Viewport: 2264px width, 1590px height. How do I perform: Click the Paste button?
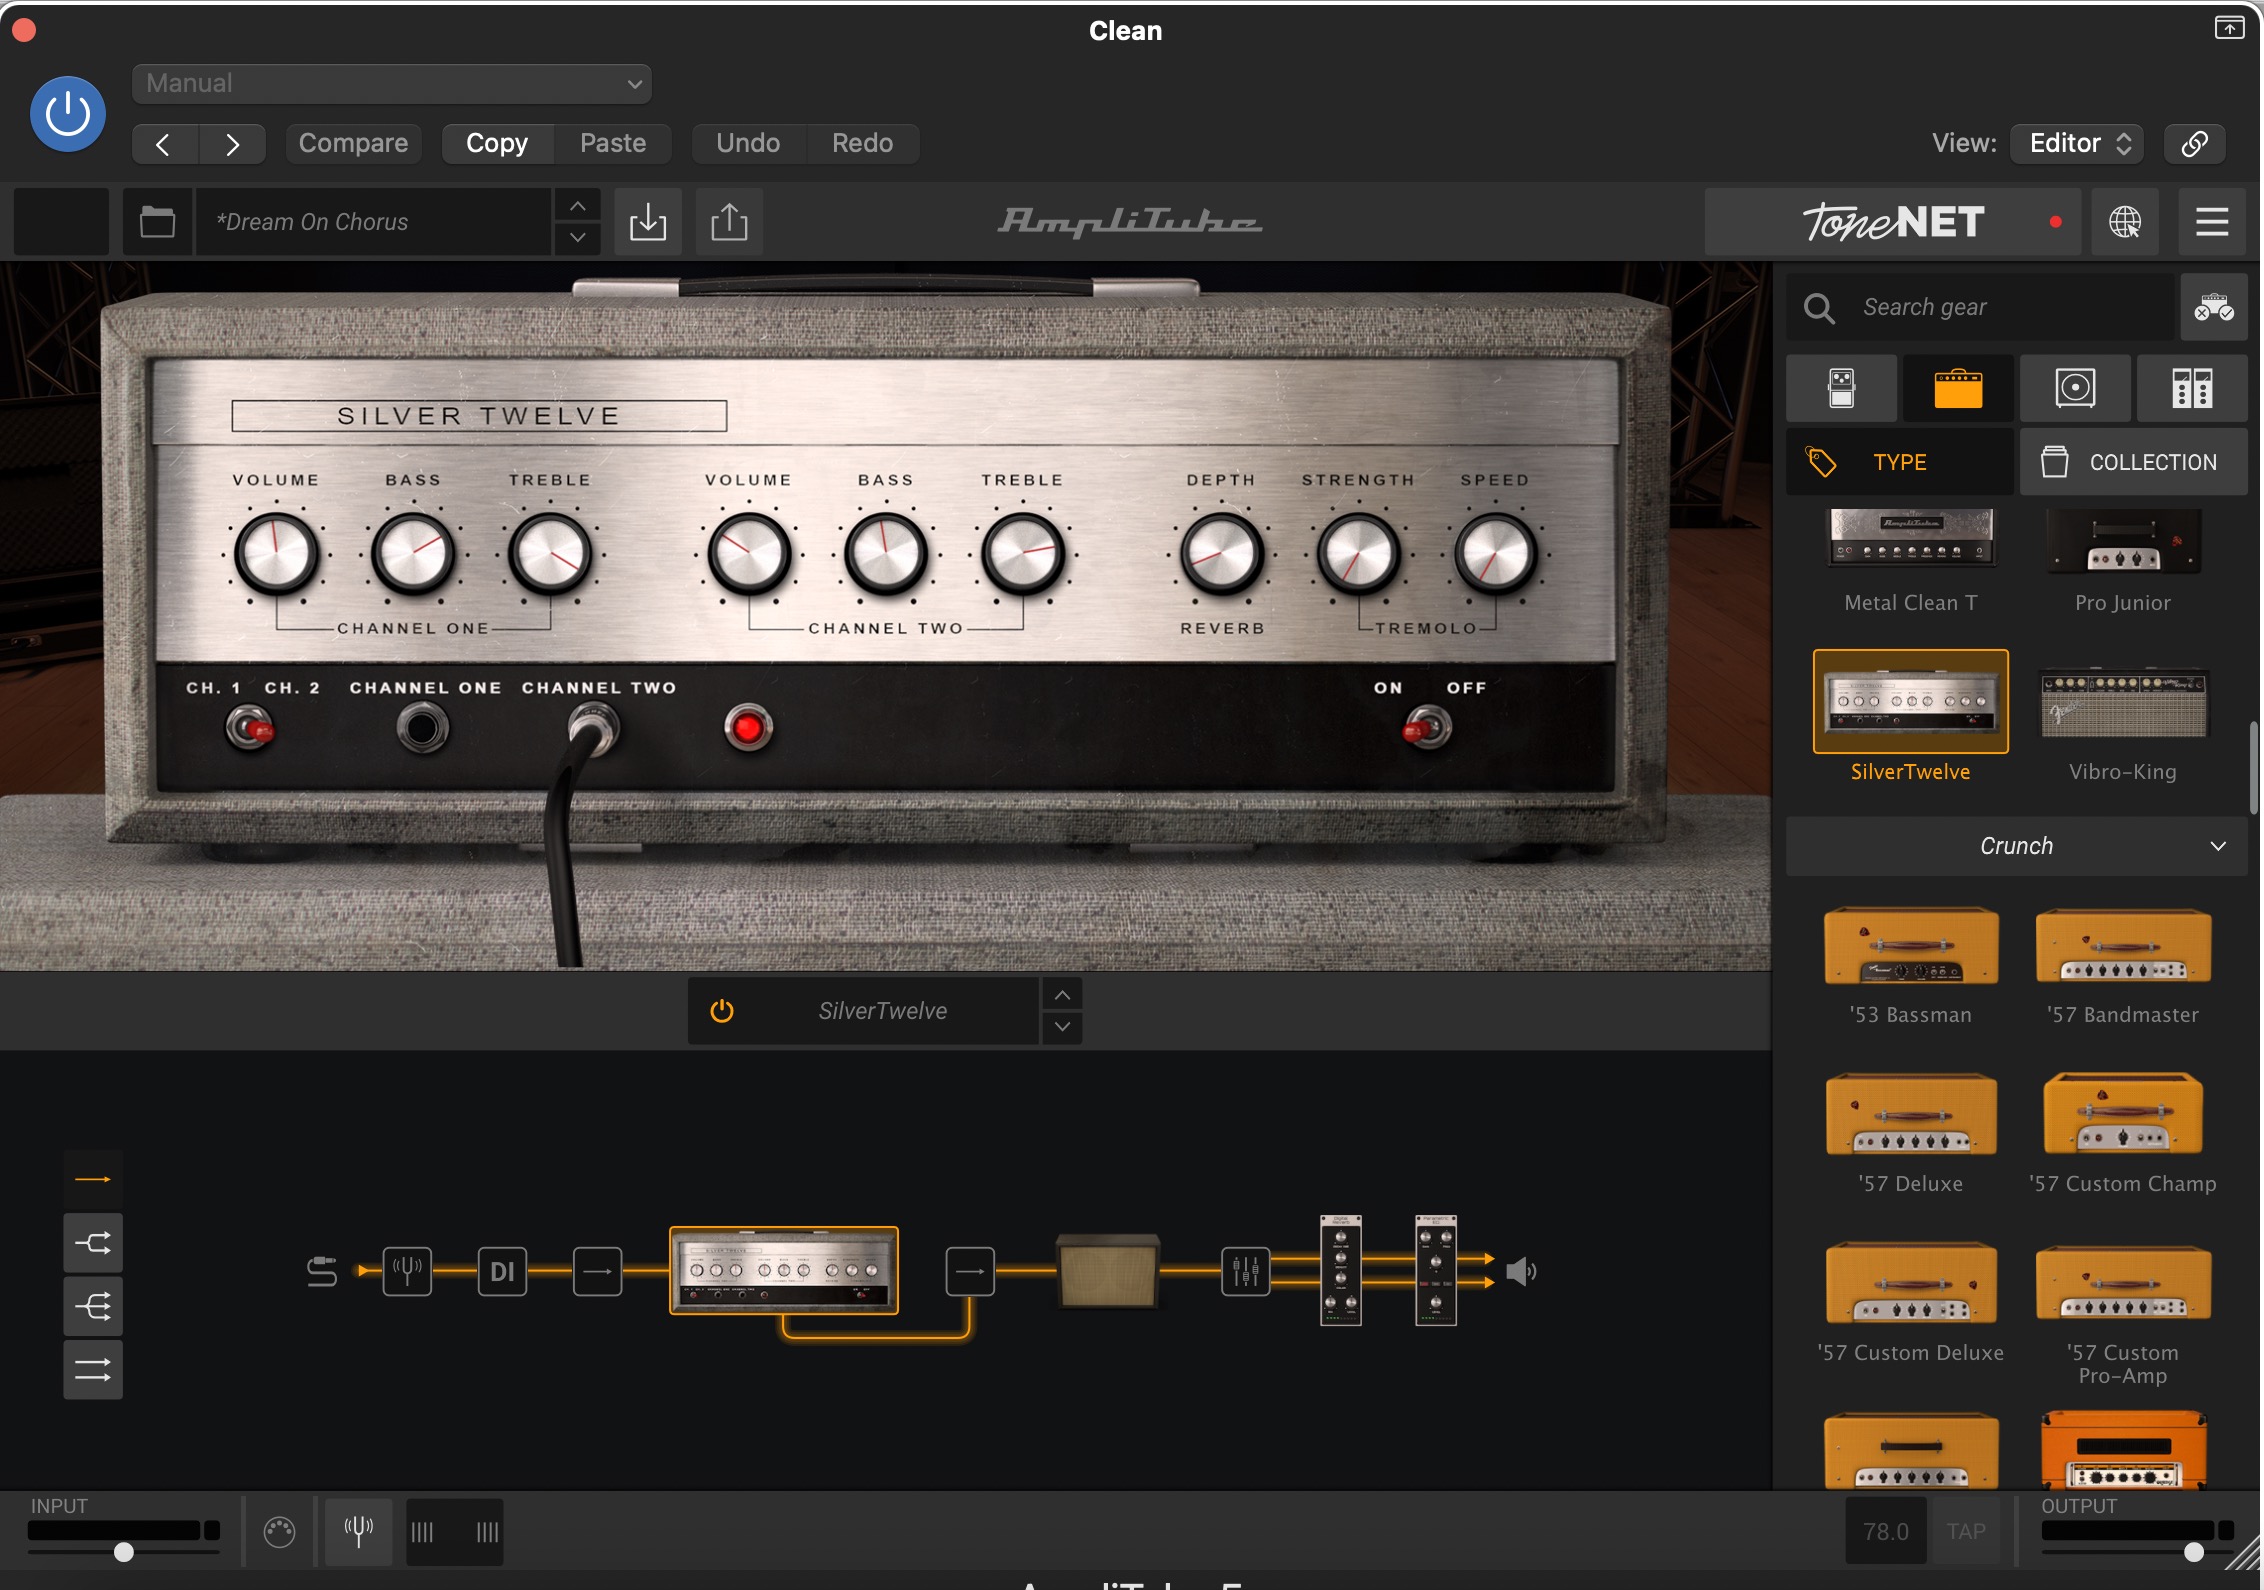coord(613,144)
